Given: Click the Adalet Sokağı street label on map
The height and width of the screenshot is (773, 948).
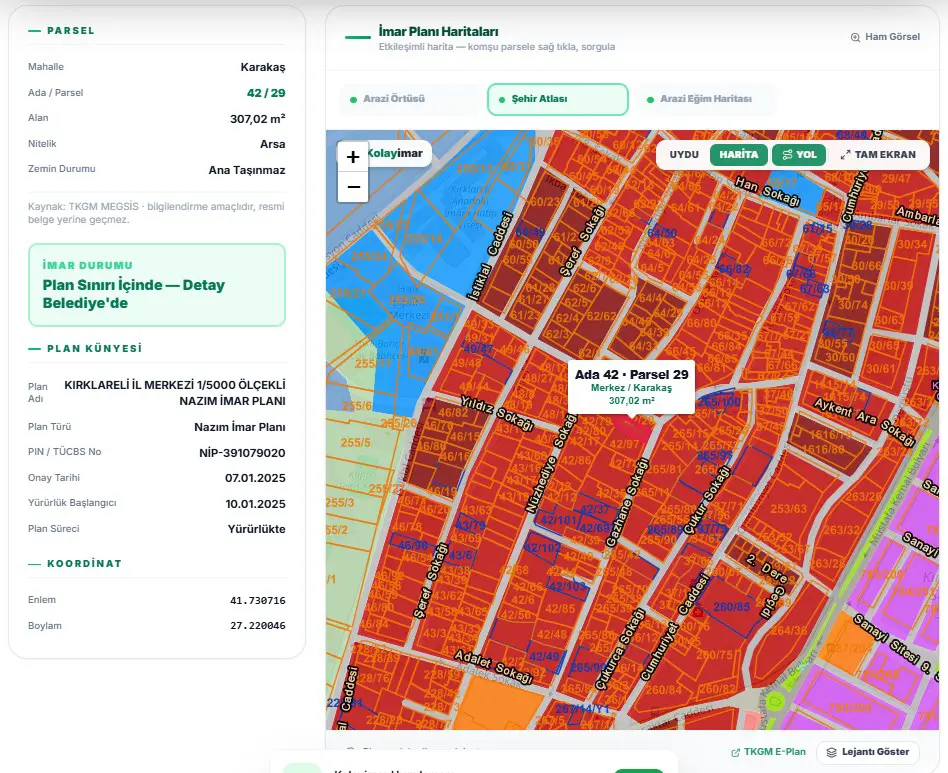Looking at the screenshot, I should [493, 667].
